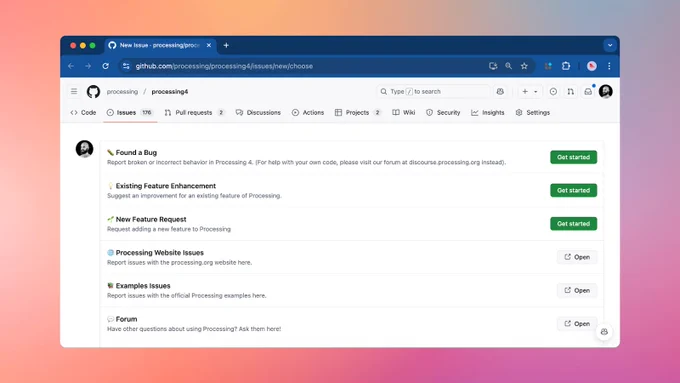This screenshot has height=383, width=680.
Task: Click the 'Examples Issues' title
Action: [143, 286]
